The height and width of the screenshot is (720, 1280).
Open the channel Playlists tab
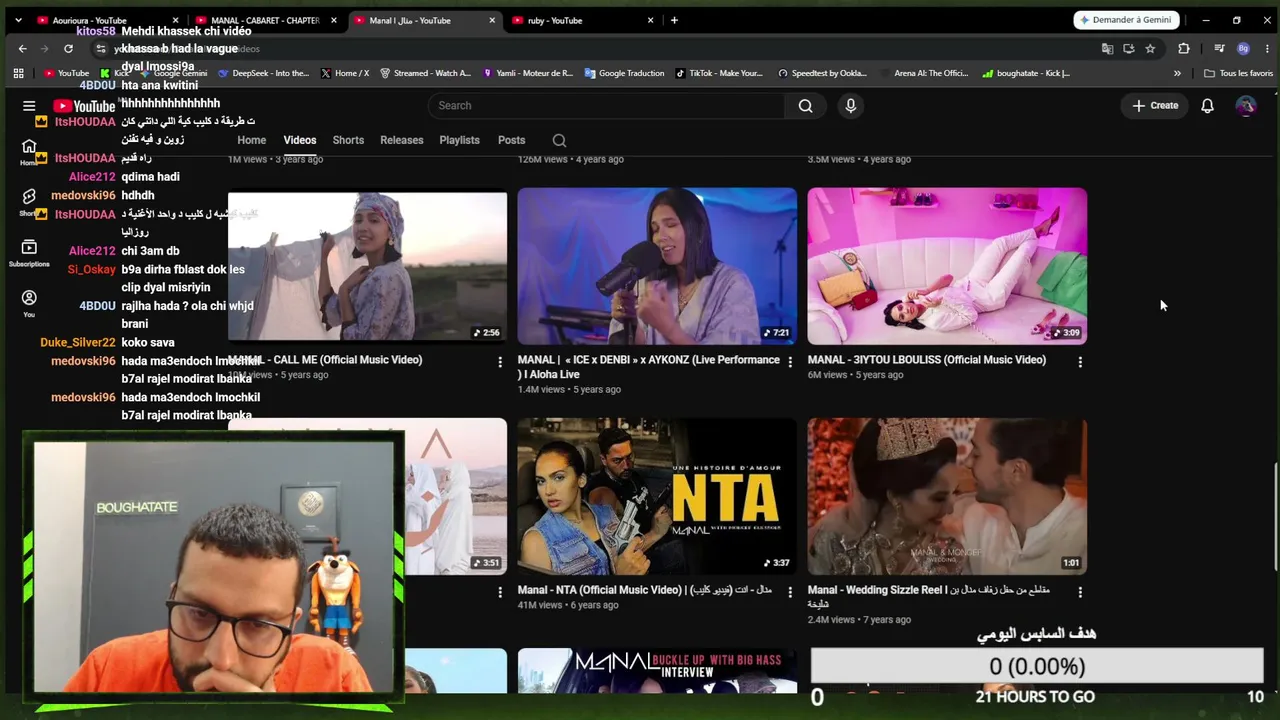(460, 141)
